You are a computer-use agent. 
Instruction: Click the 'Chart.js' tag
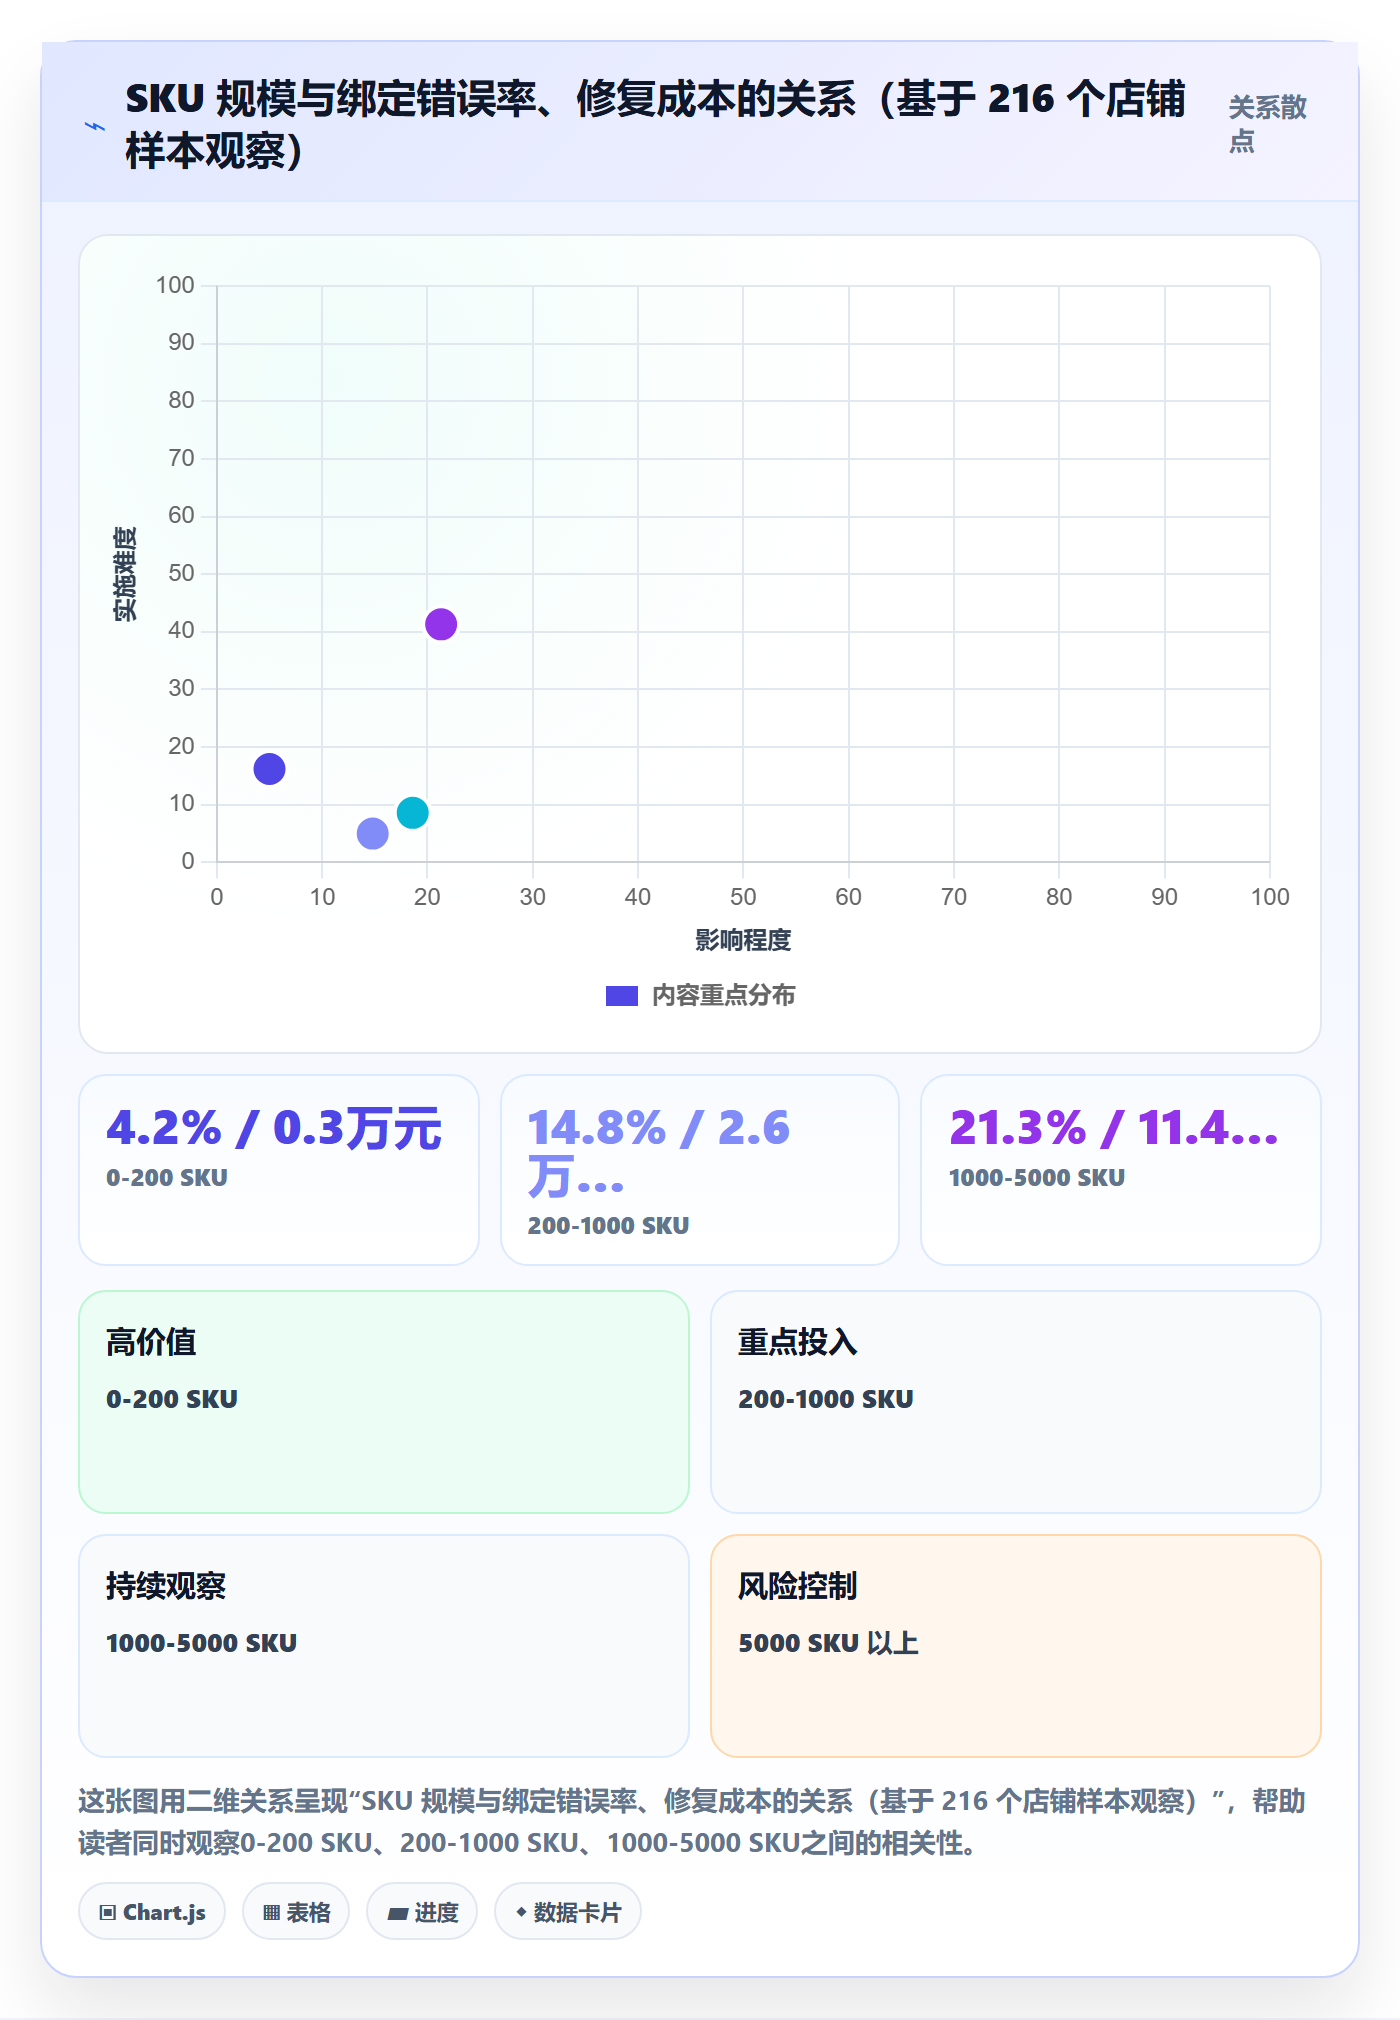point(152,1912)
